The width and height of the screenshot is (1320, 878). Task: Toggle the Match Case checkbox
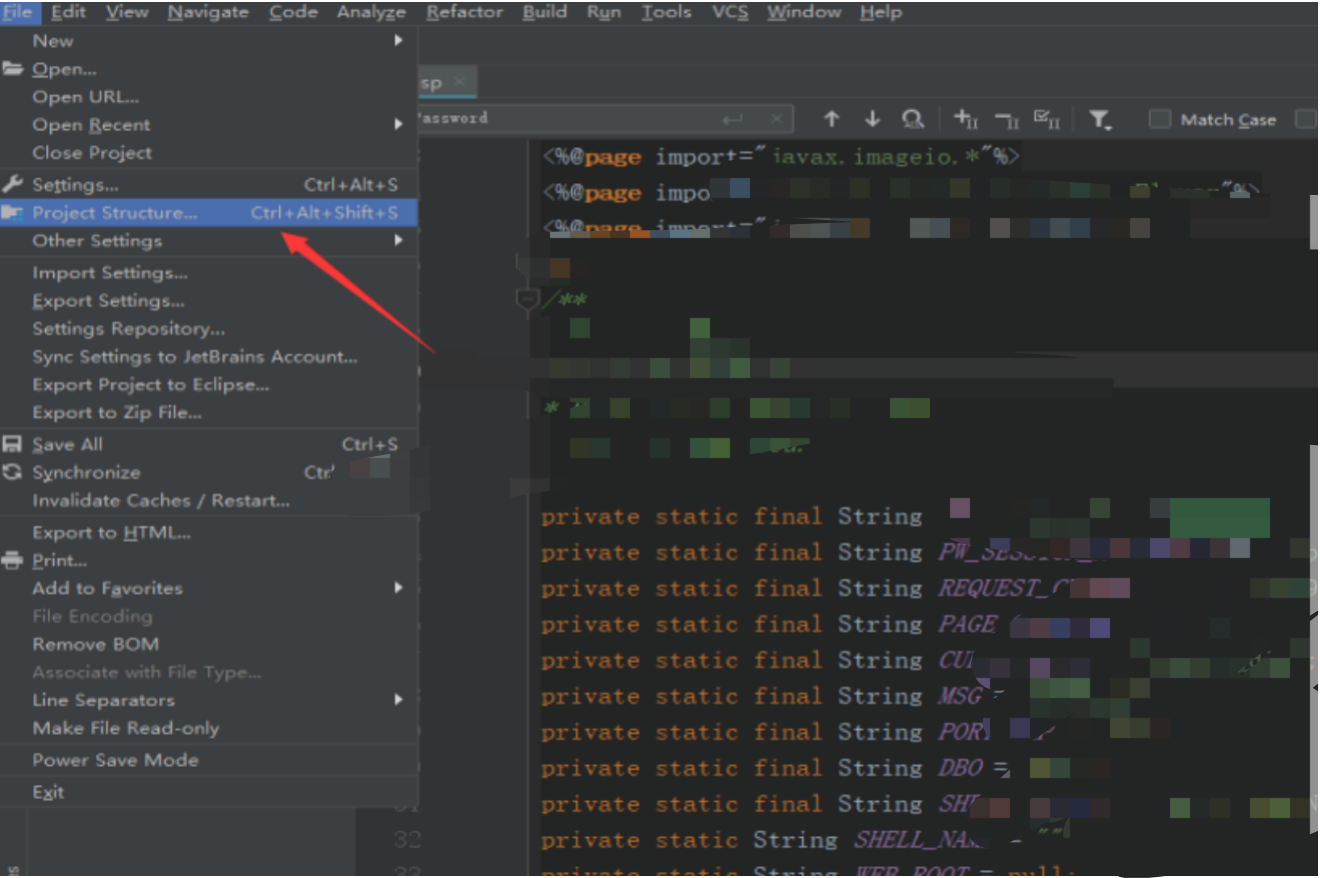tap(1159, 119)
